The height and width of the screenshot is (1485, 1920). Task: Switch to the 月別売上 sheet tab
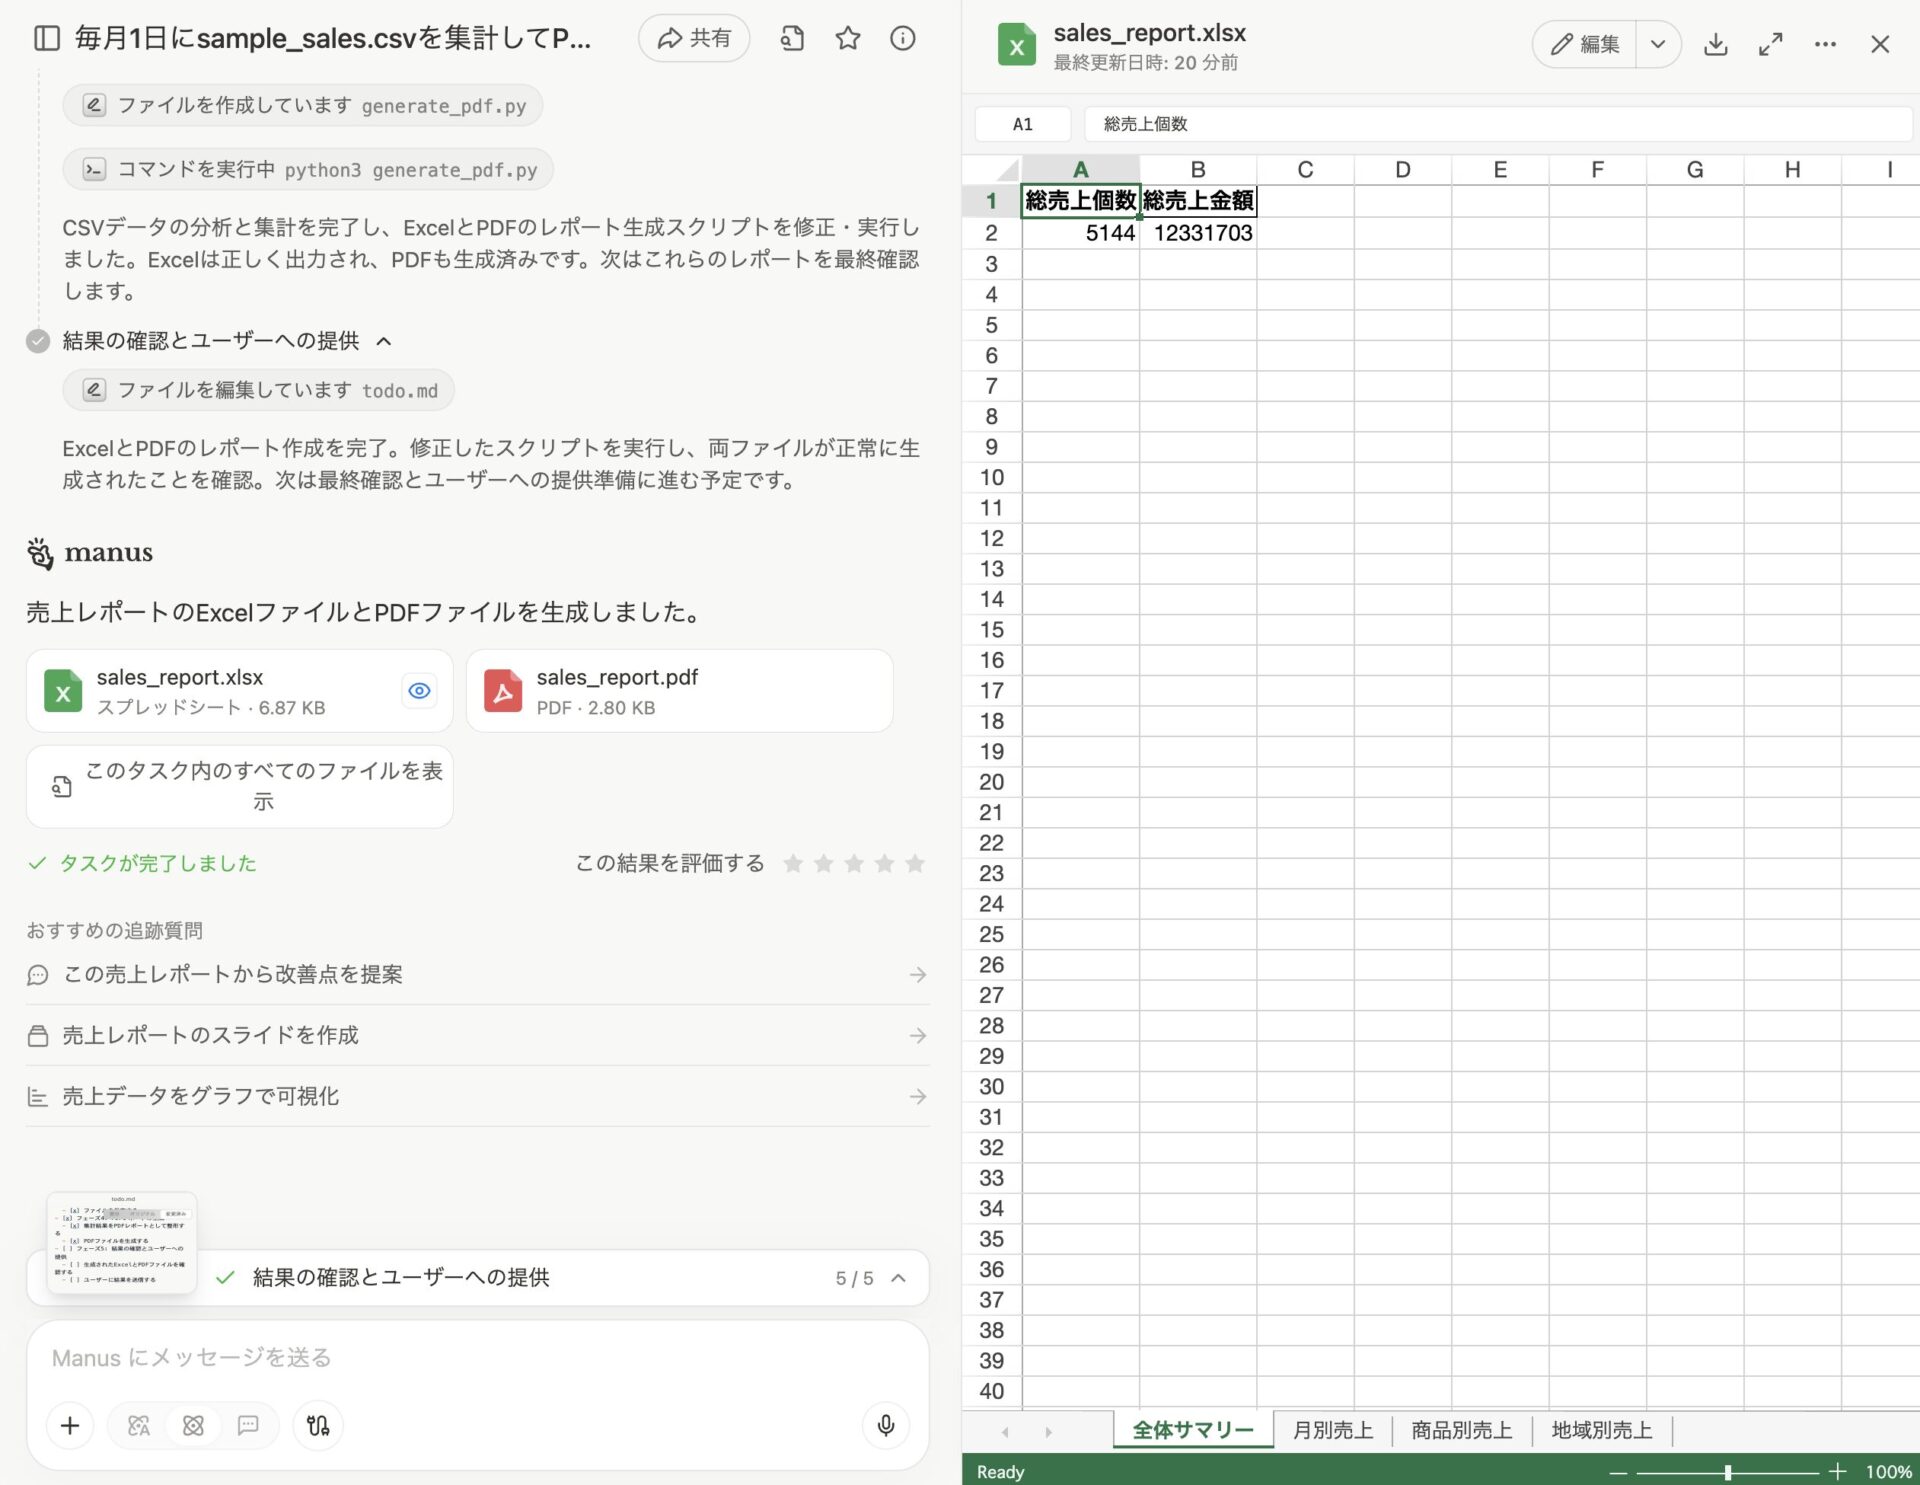1334,1430
